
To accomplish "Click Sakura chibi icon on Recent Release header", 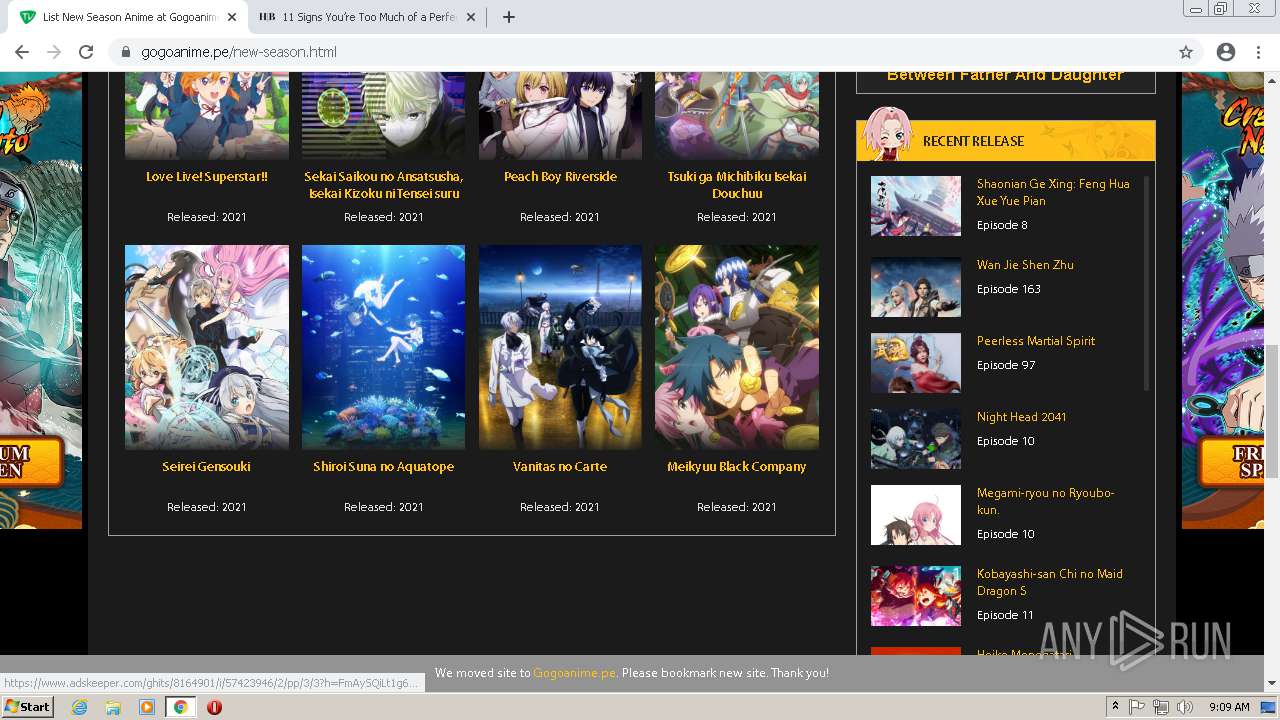I will click(886, 133).
